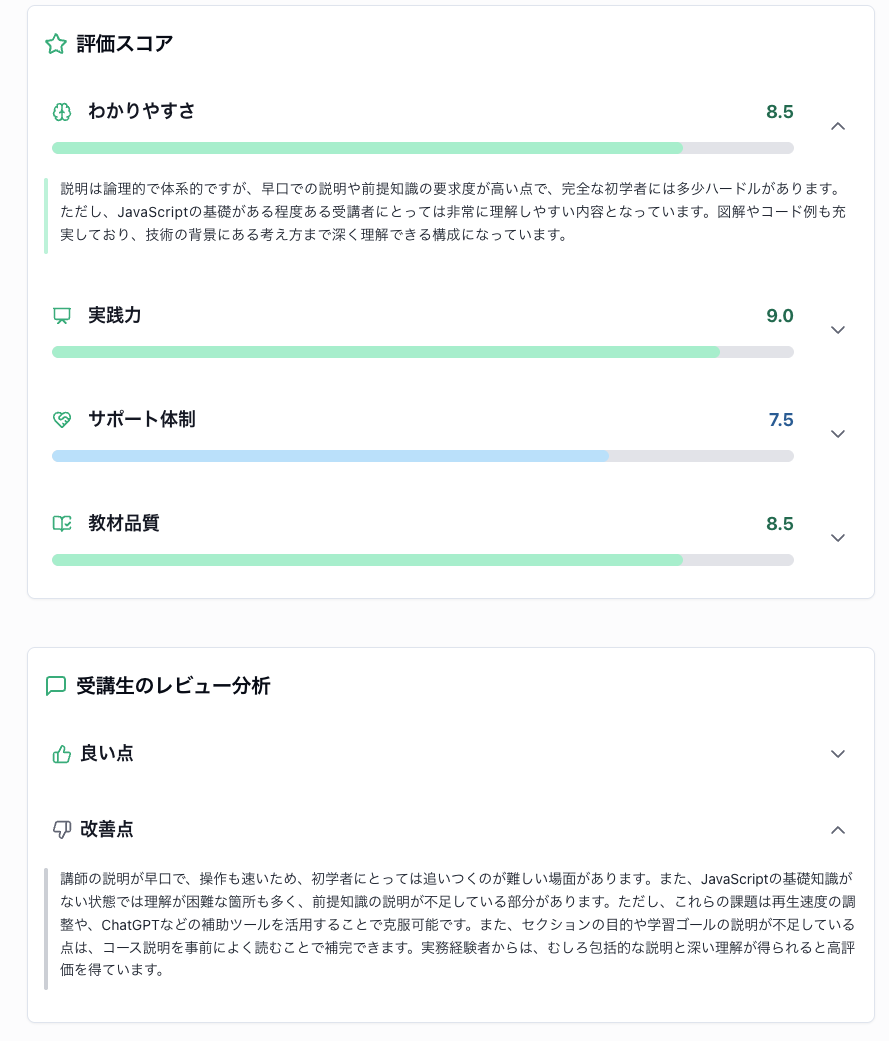Expand the 良い点 review section
Screen dimensions: 889x1041
coord(838,754)
